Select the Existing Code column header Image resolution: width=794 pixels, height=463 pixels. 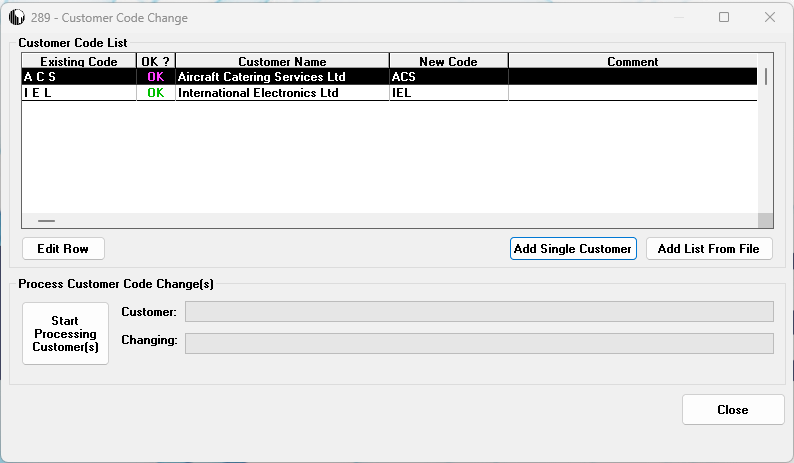point(79,61)
